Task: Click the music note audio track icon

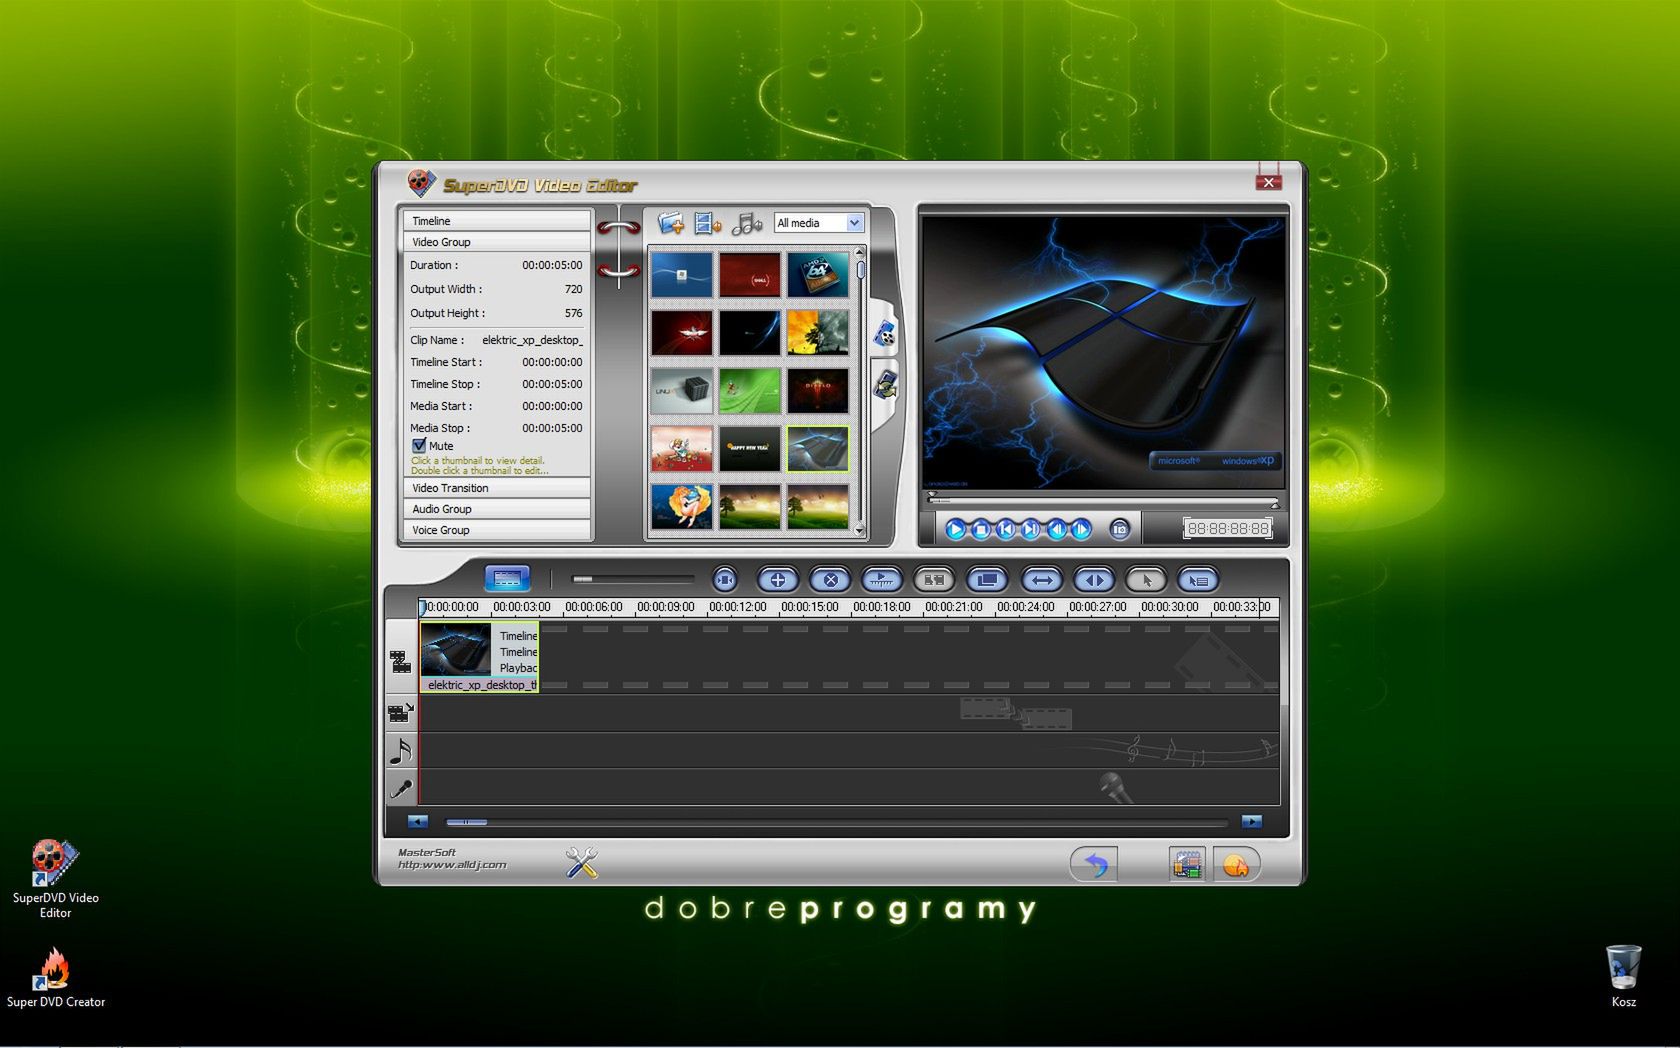Action: (401, 751)
